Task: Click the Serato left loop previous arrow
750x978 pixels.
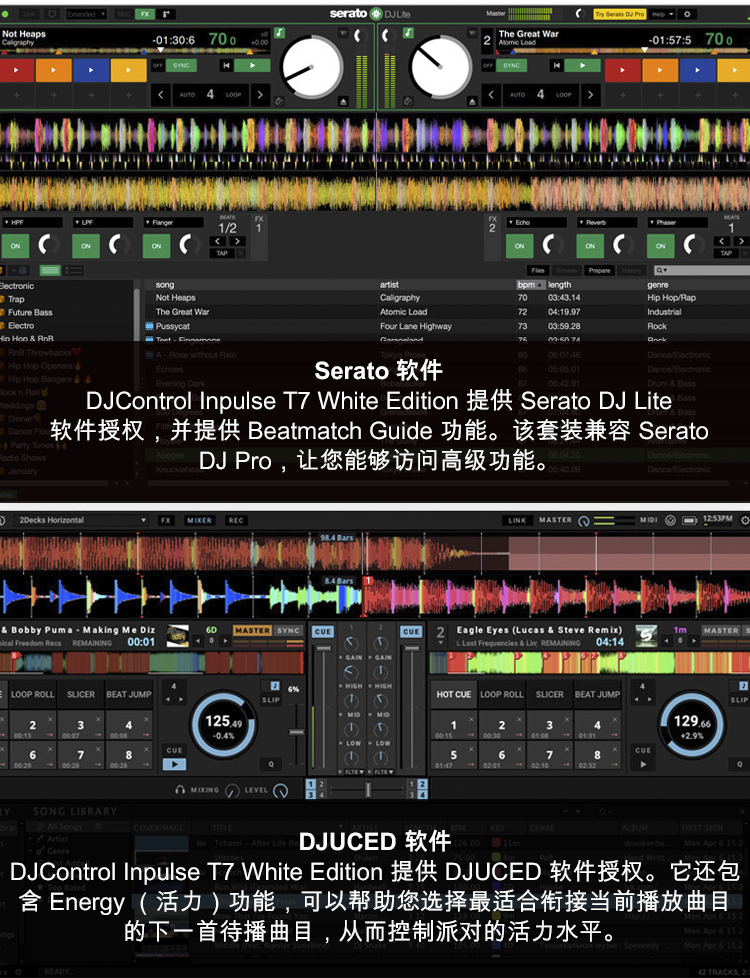Action: (x=161, y=95)
